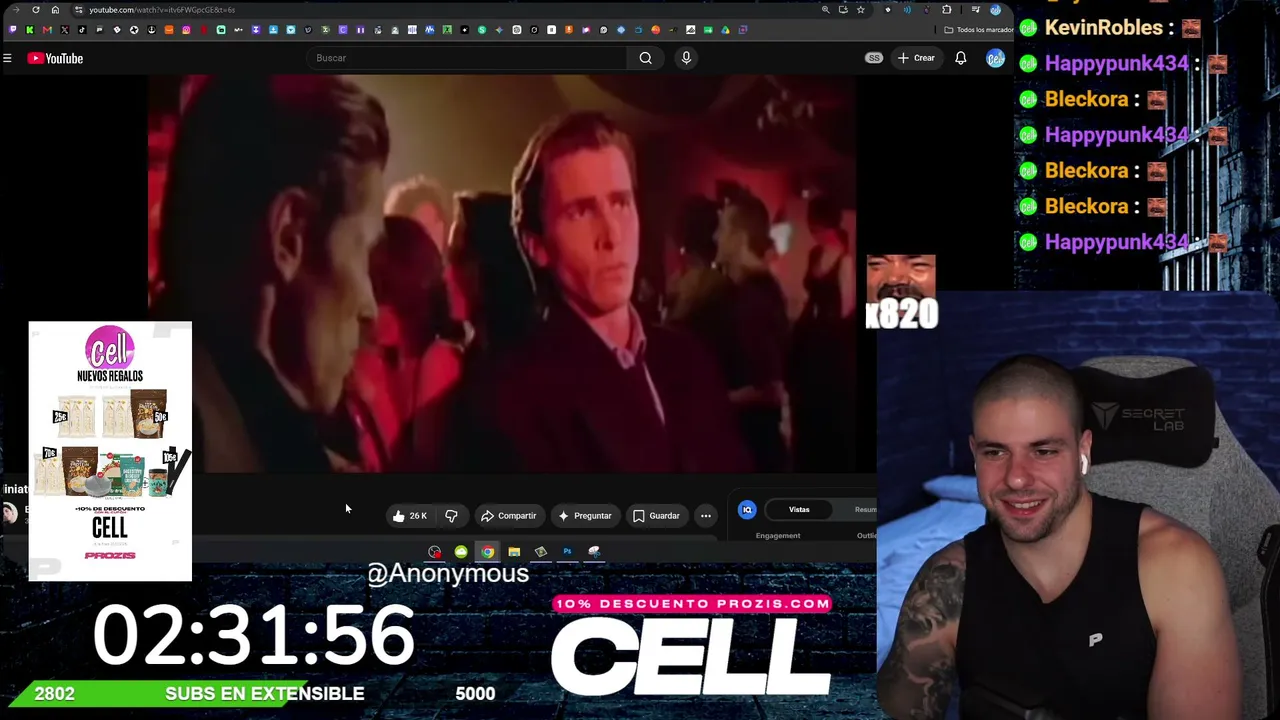Click the video player to pause
The image size is (1280, 720).
click(502, 272)
